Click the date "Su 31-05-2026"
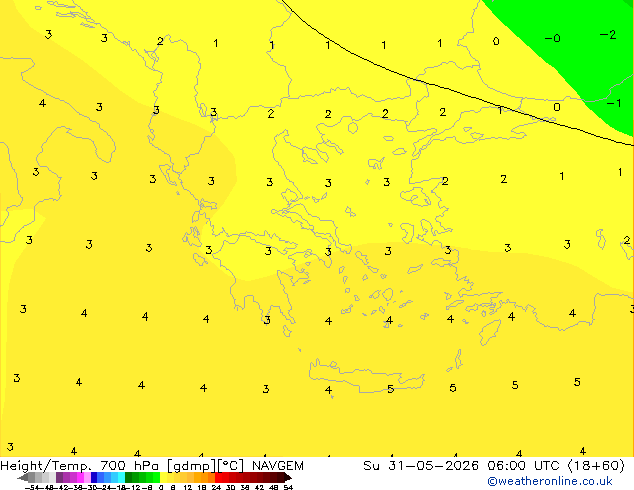Screen dimensions: 634x490 [x=421, y=466]
